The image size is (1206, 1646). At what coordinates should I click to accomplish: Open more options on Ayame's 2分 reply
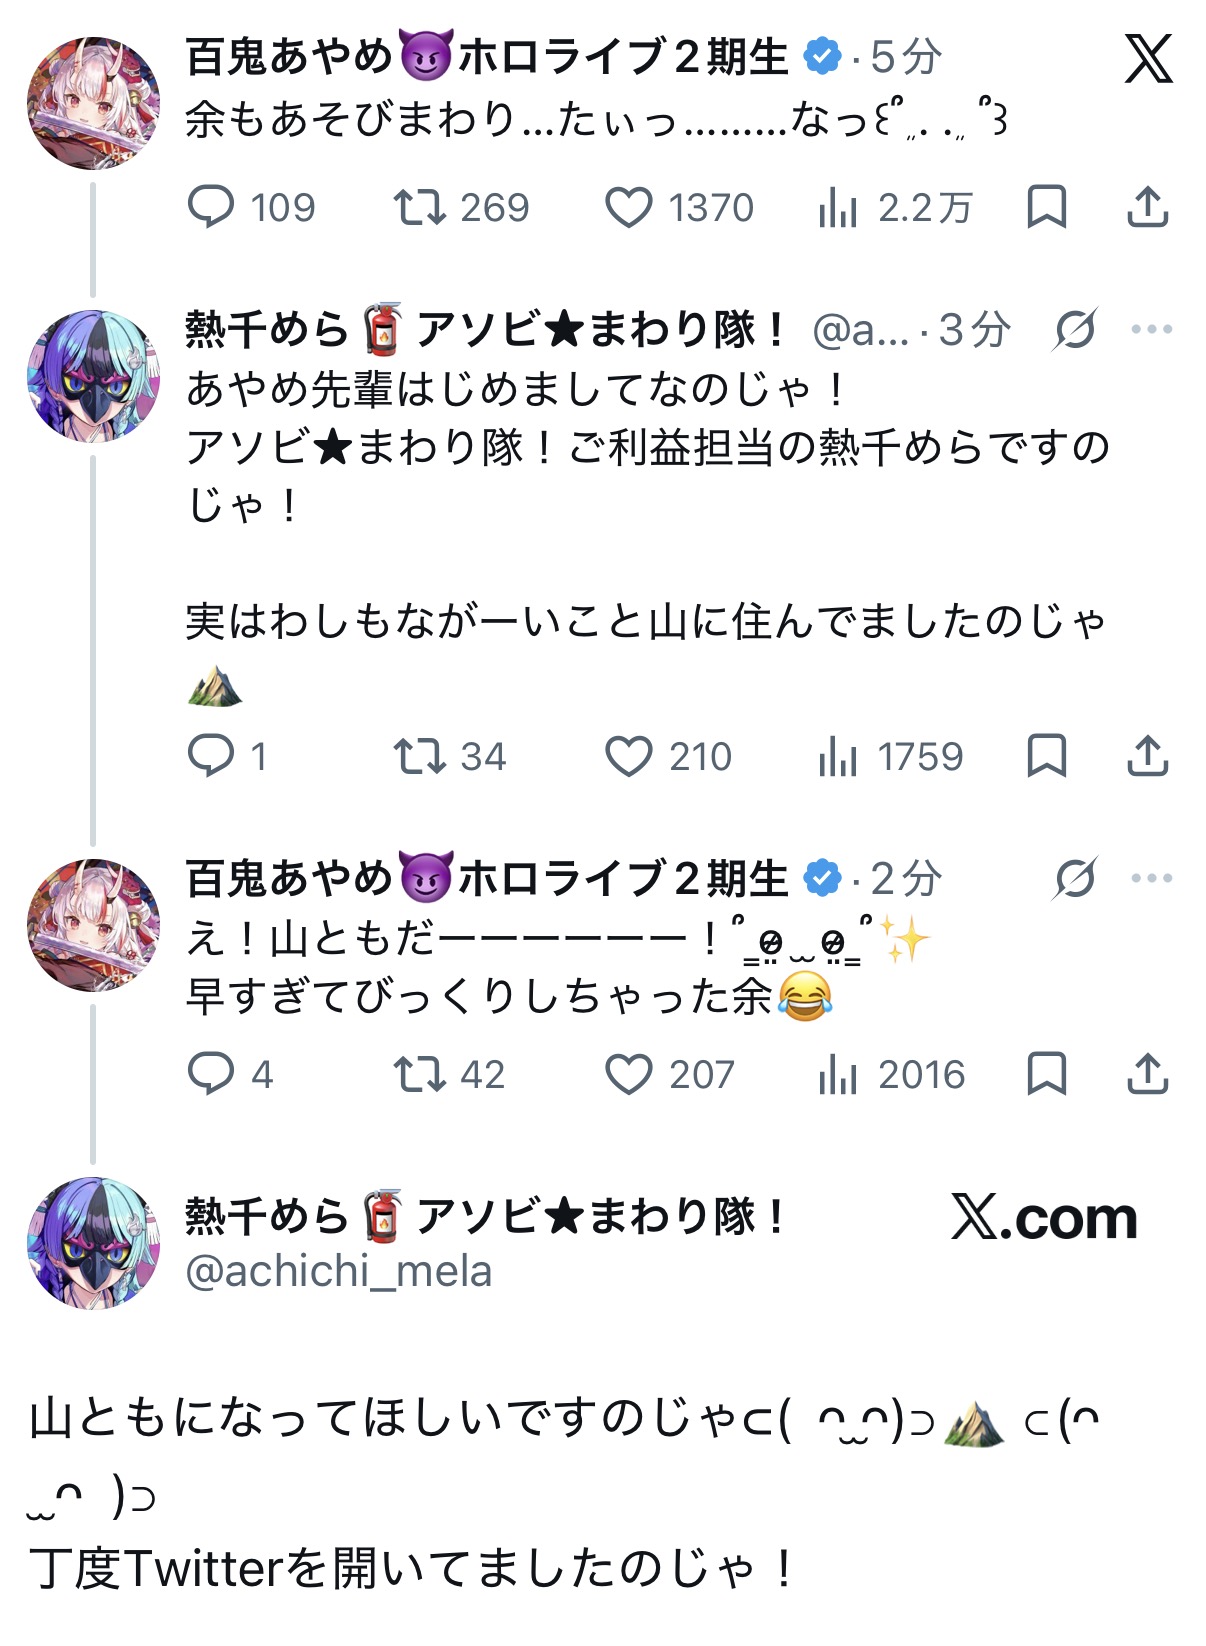[1152, 878]
